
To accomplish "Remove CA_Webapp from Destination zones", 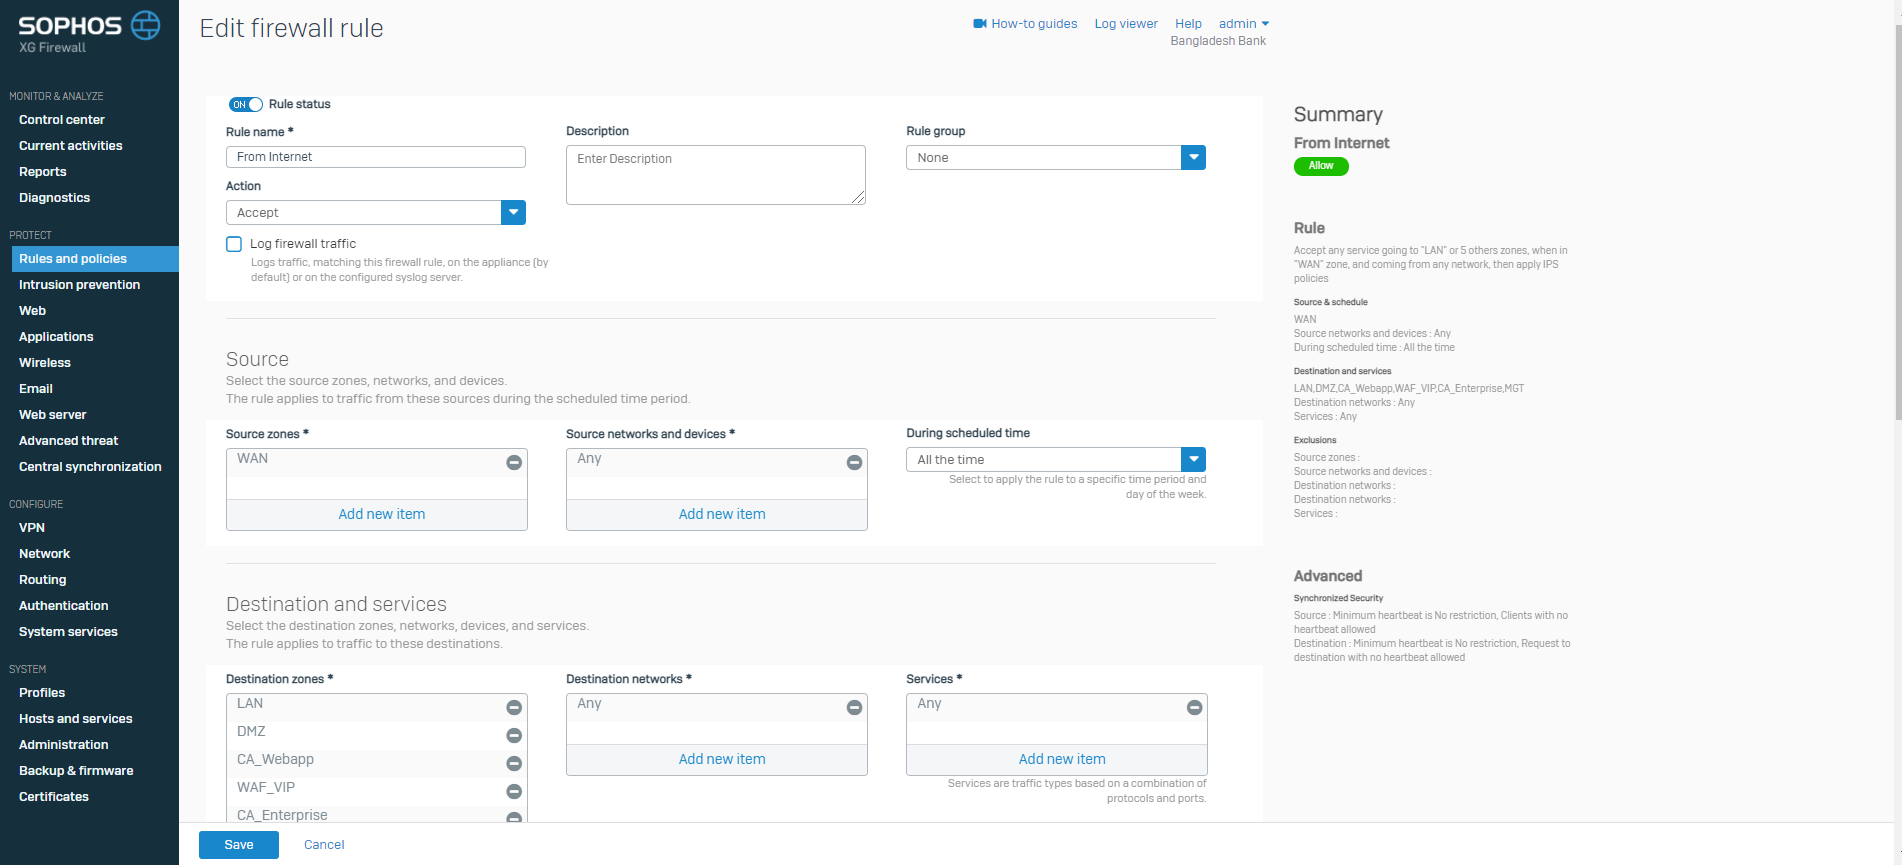I will point(514,763).
